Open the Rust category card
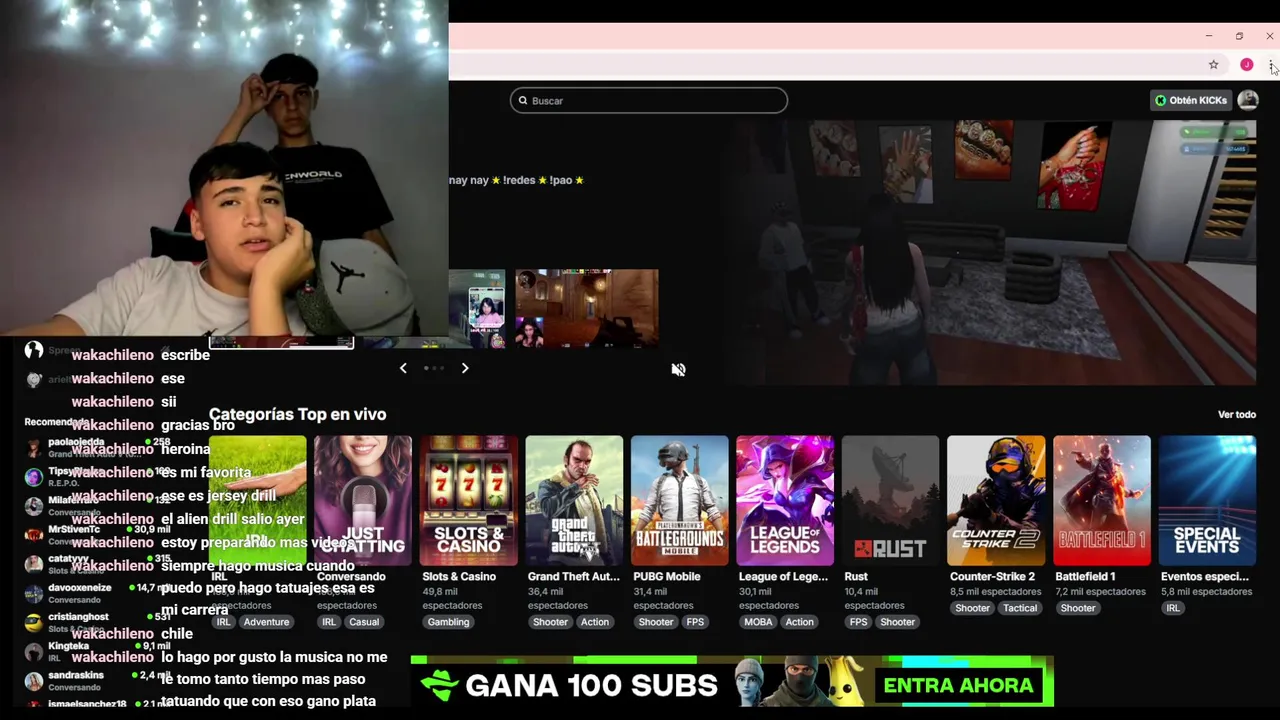Image resolution: width=1280 pixels, height=720 pixels. click(x=891, y=500)
